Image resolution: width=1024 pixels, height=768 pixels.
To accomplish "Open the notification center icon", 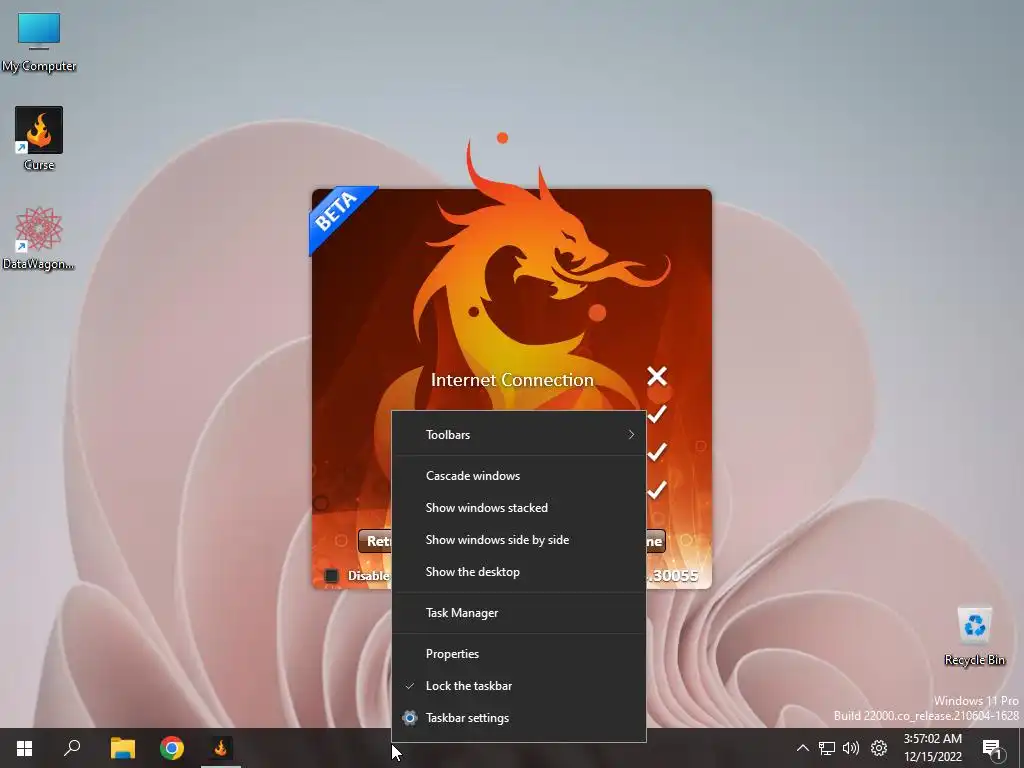I will point(991,749).
